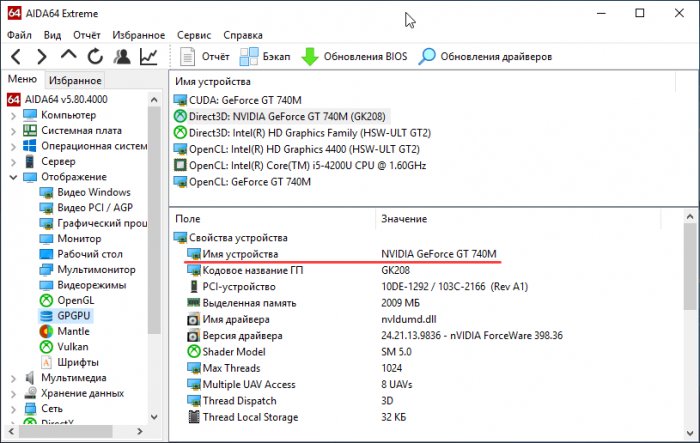Select OpenCL: Intel(R) Core(TM) i5-4200U CPU device
This screenshot has height=443, width=700.
300,166
